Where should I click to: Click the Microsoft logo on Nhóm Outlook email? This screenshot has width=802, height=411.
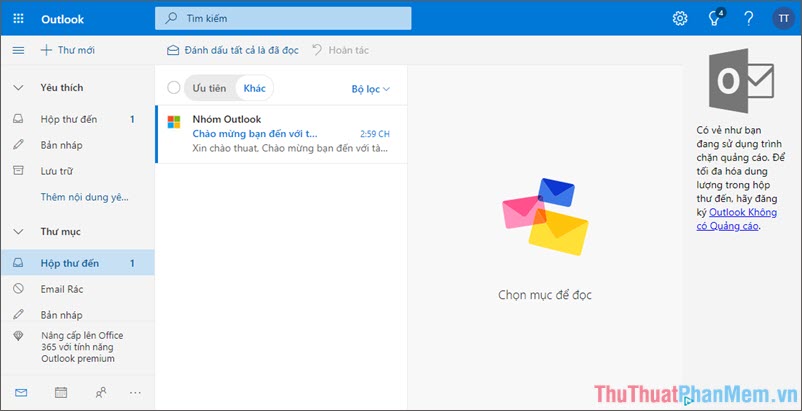[174, 122]
